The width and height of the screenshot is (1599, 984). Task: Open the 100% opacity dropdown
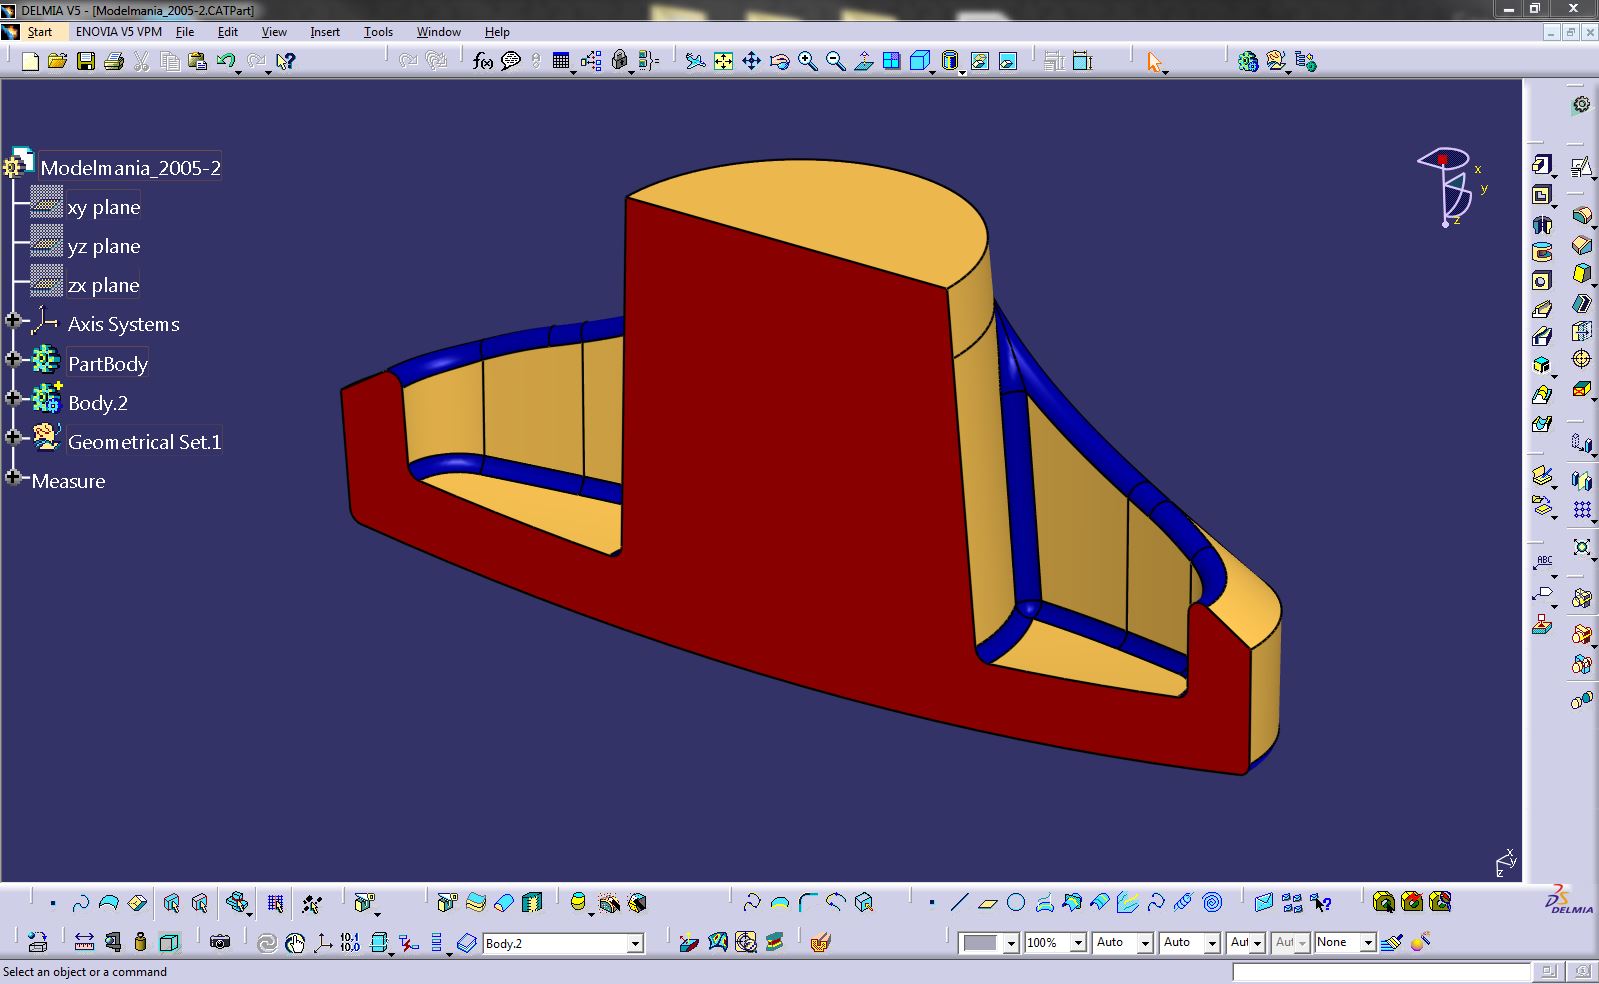[x=1078, y=943]
